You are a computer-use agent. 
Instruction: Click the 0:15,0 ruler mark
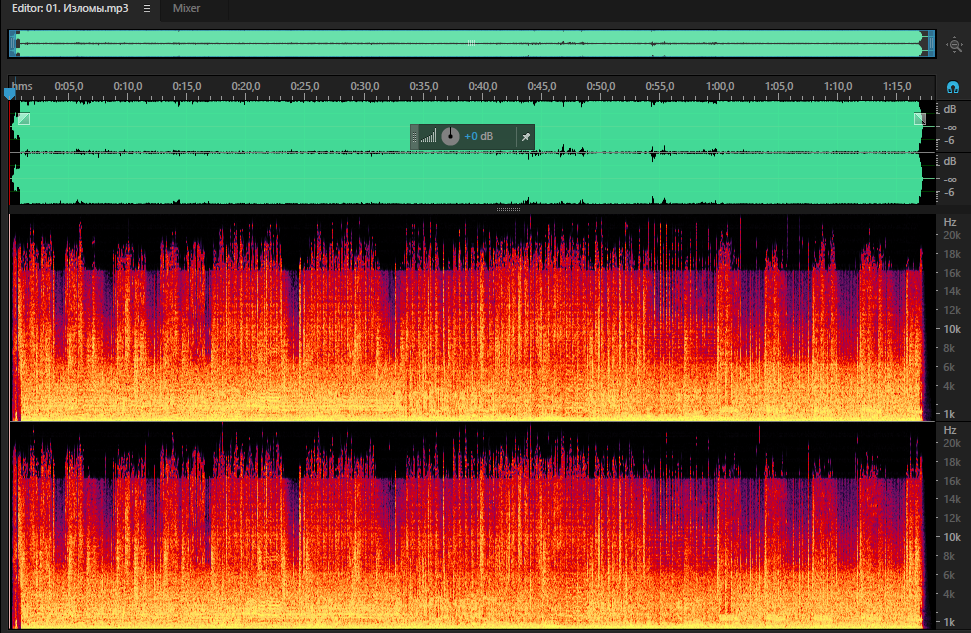point(186,86)
